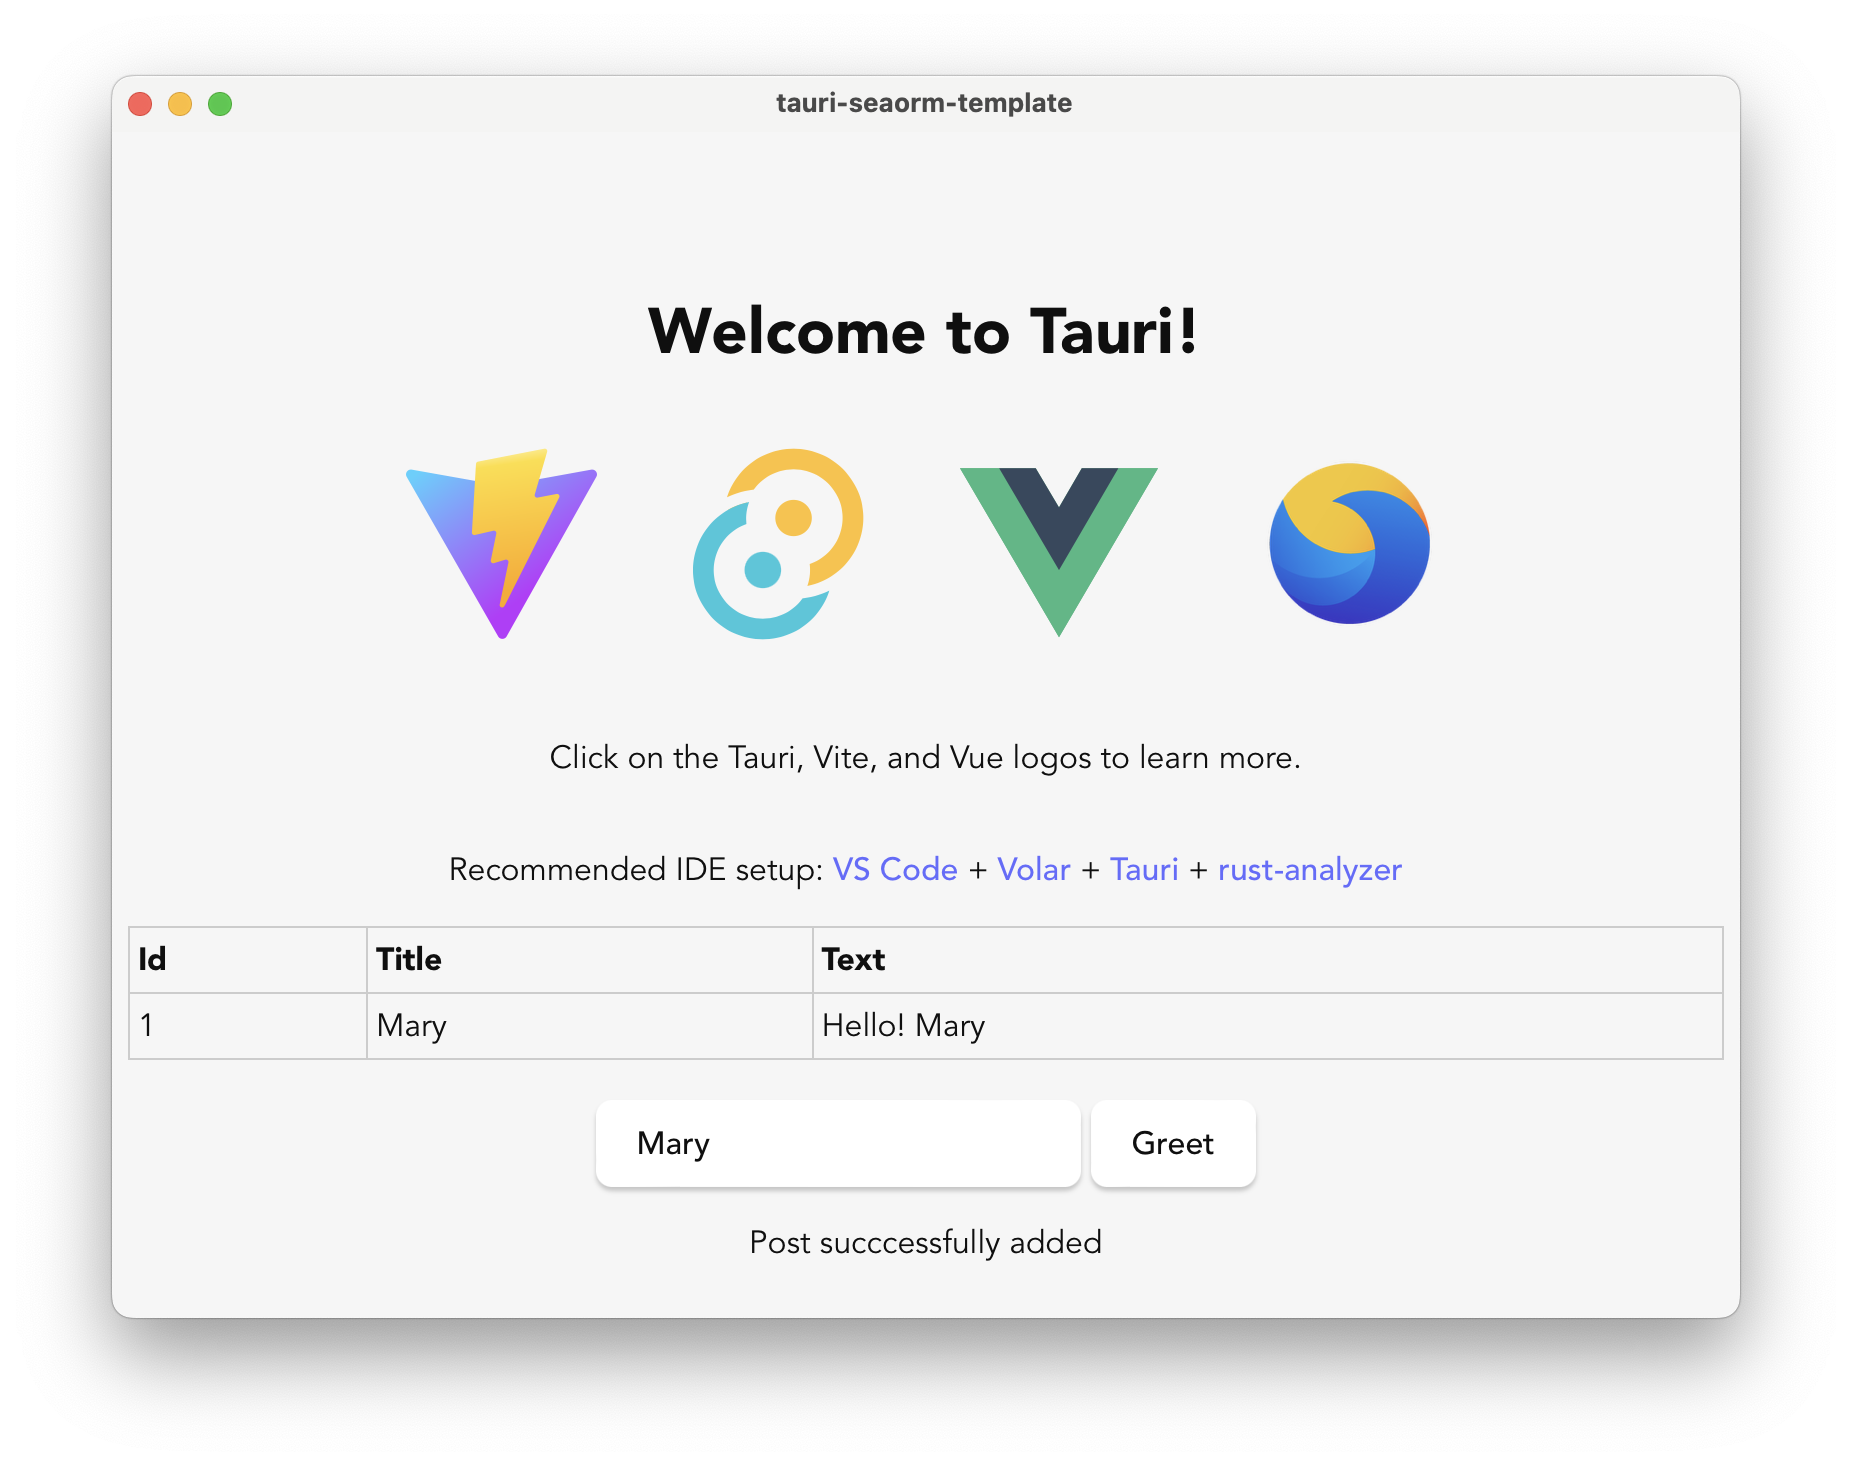Minimize window with the yellow button
Viewport: 1852px width, 1466px height.
click(x=180, y=104)
